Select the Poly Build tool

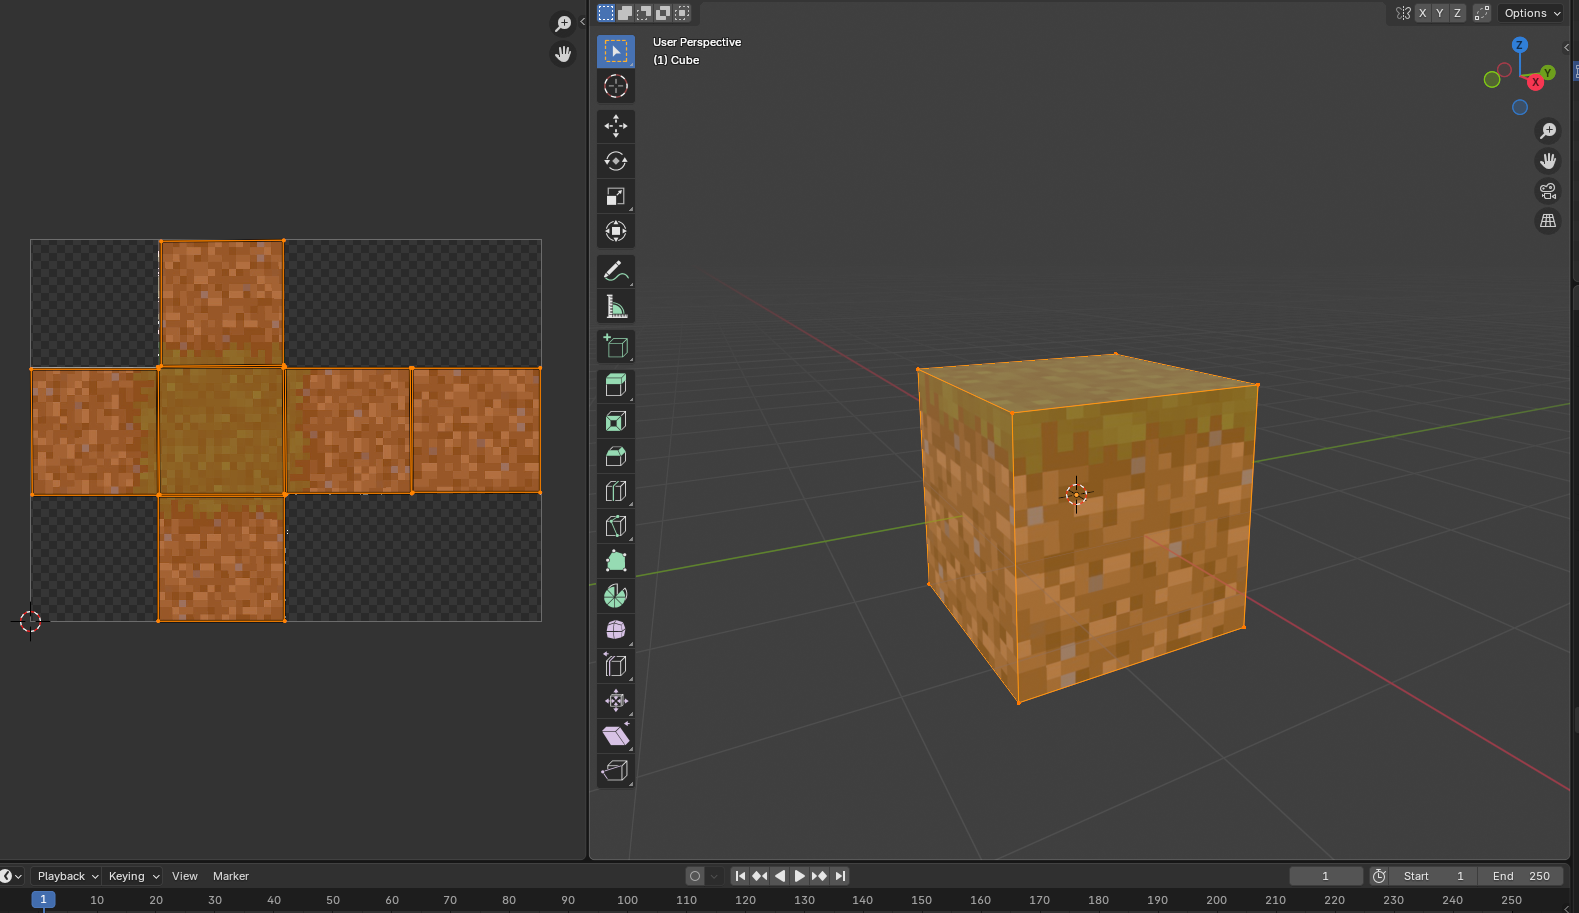click(x=616, y=561)
